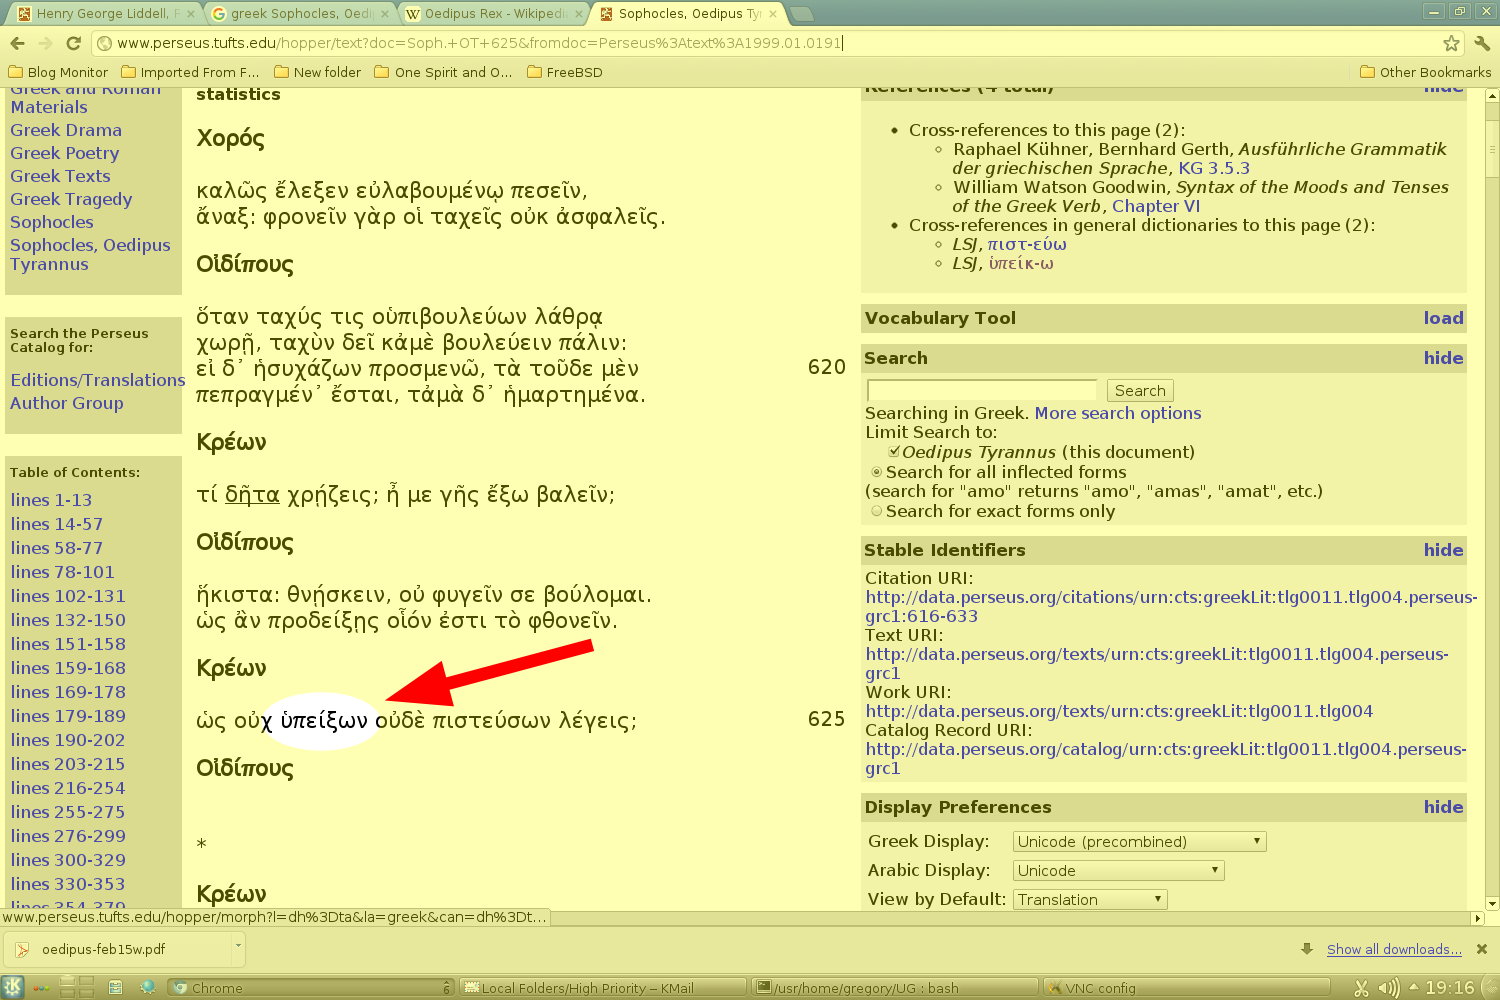
Task: Open the LSJ πιστ-εύω dictionary entry
Action: click(1027, 244)
